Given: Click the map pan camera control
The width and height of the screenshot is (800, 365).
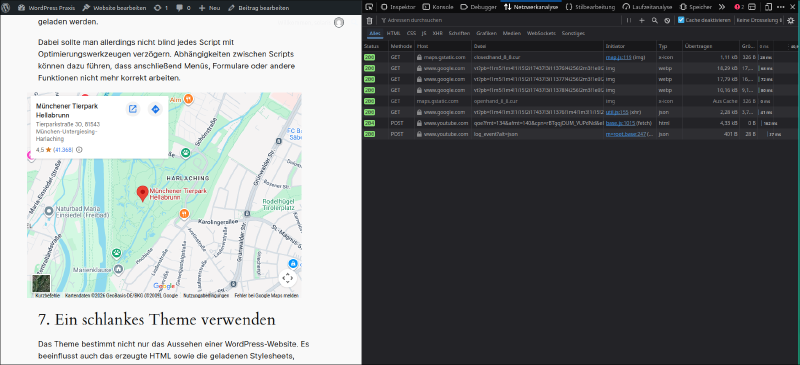Looking at the screenshot, I should [x=288, y=278].
